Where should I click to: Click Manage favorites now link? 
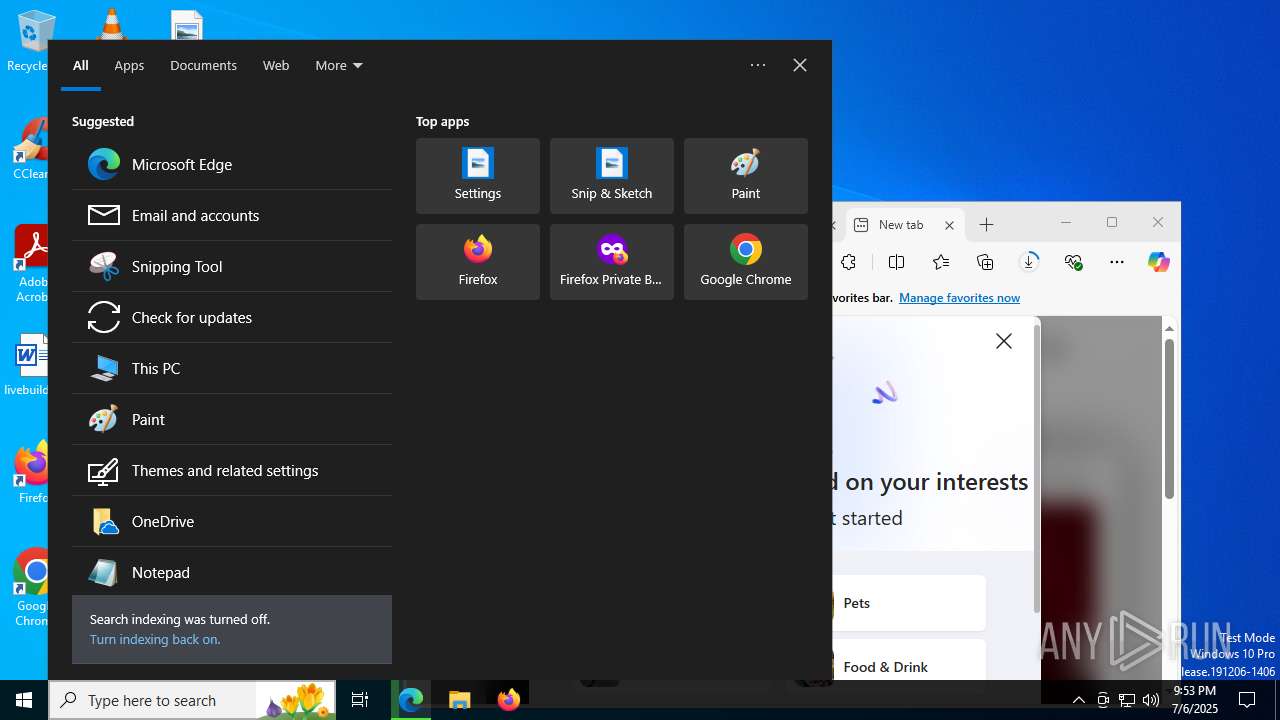959,298
